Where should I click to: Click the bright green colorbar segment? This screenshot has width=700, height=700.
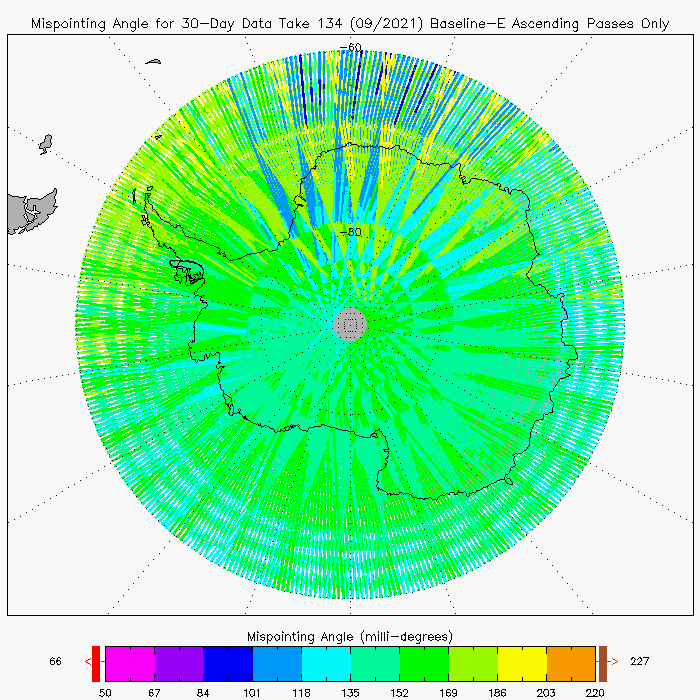click(x=424, y=663)
